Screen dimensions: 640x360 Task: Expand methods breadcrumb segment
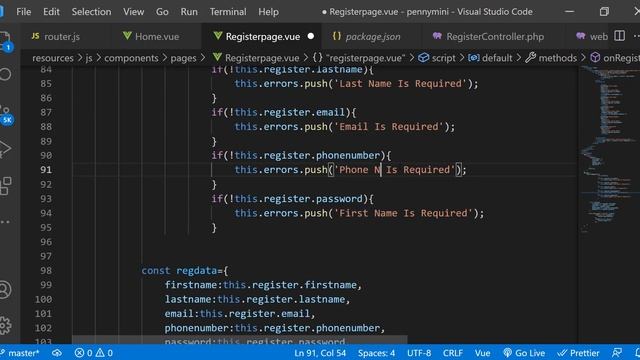(551, 58)
